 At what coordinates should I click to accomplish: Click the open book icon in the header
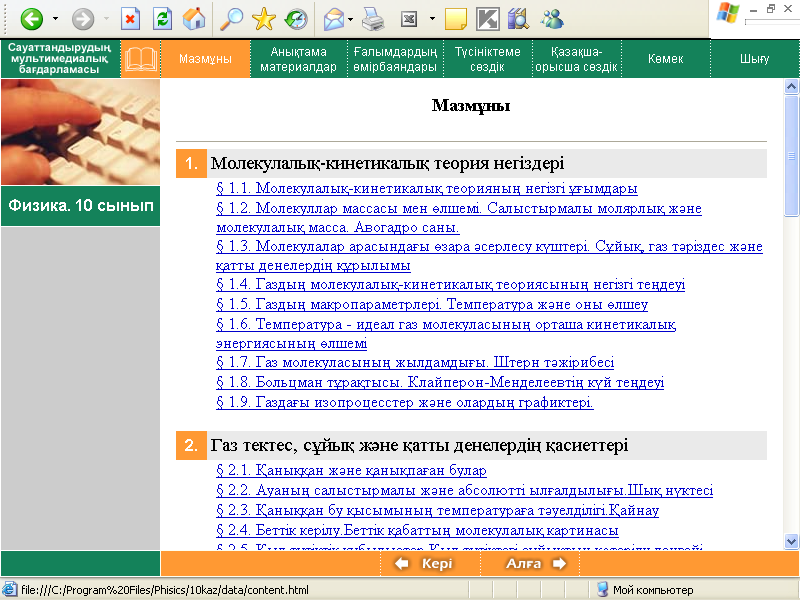click(x=140, y=60)
